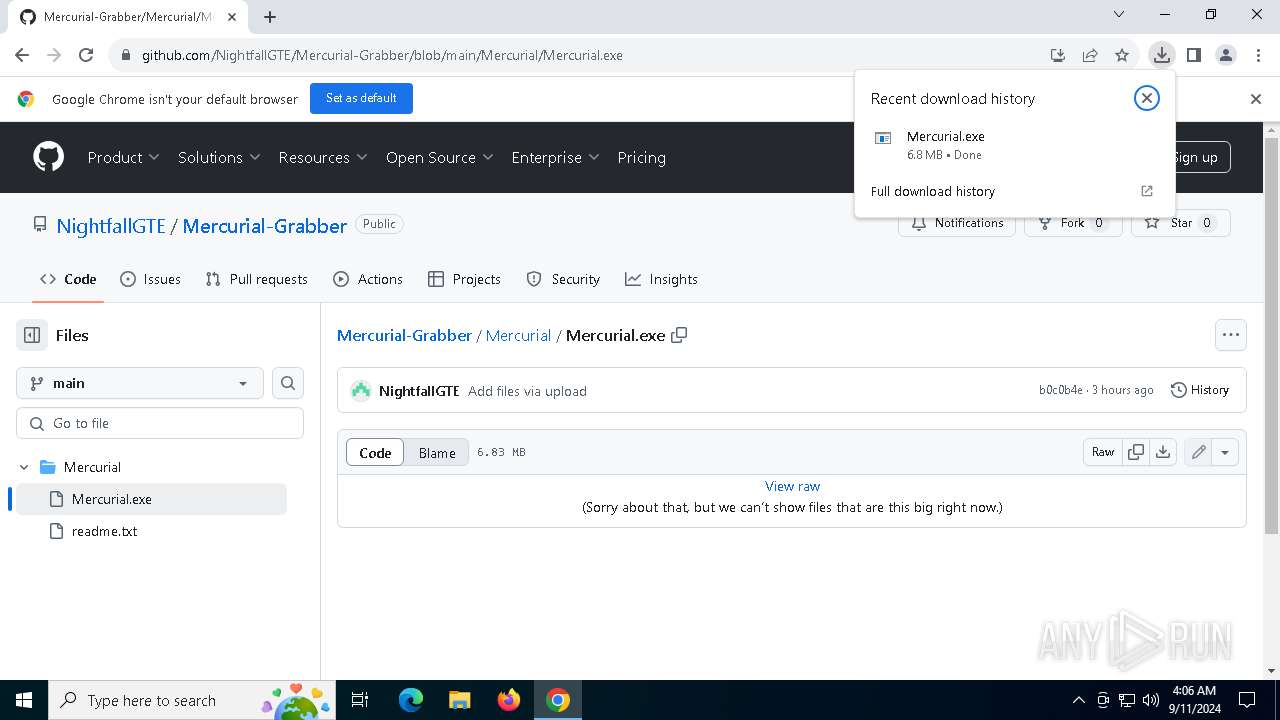Screen dimensions: 1280x720
Task: Copy raw file icon
Action: click(x=1136, y=452)
